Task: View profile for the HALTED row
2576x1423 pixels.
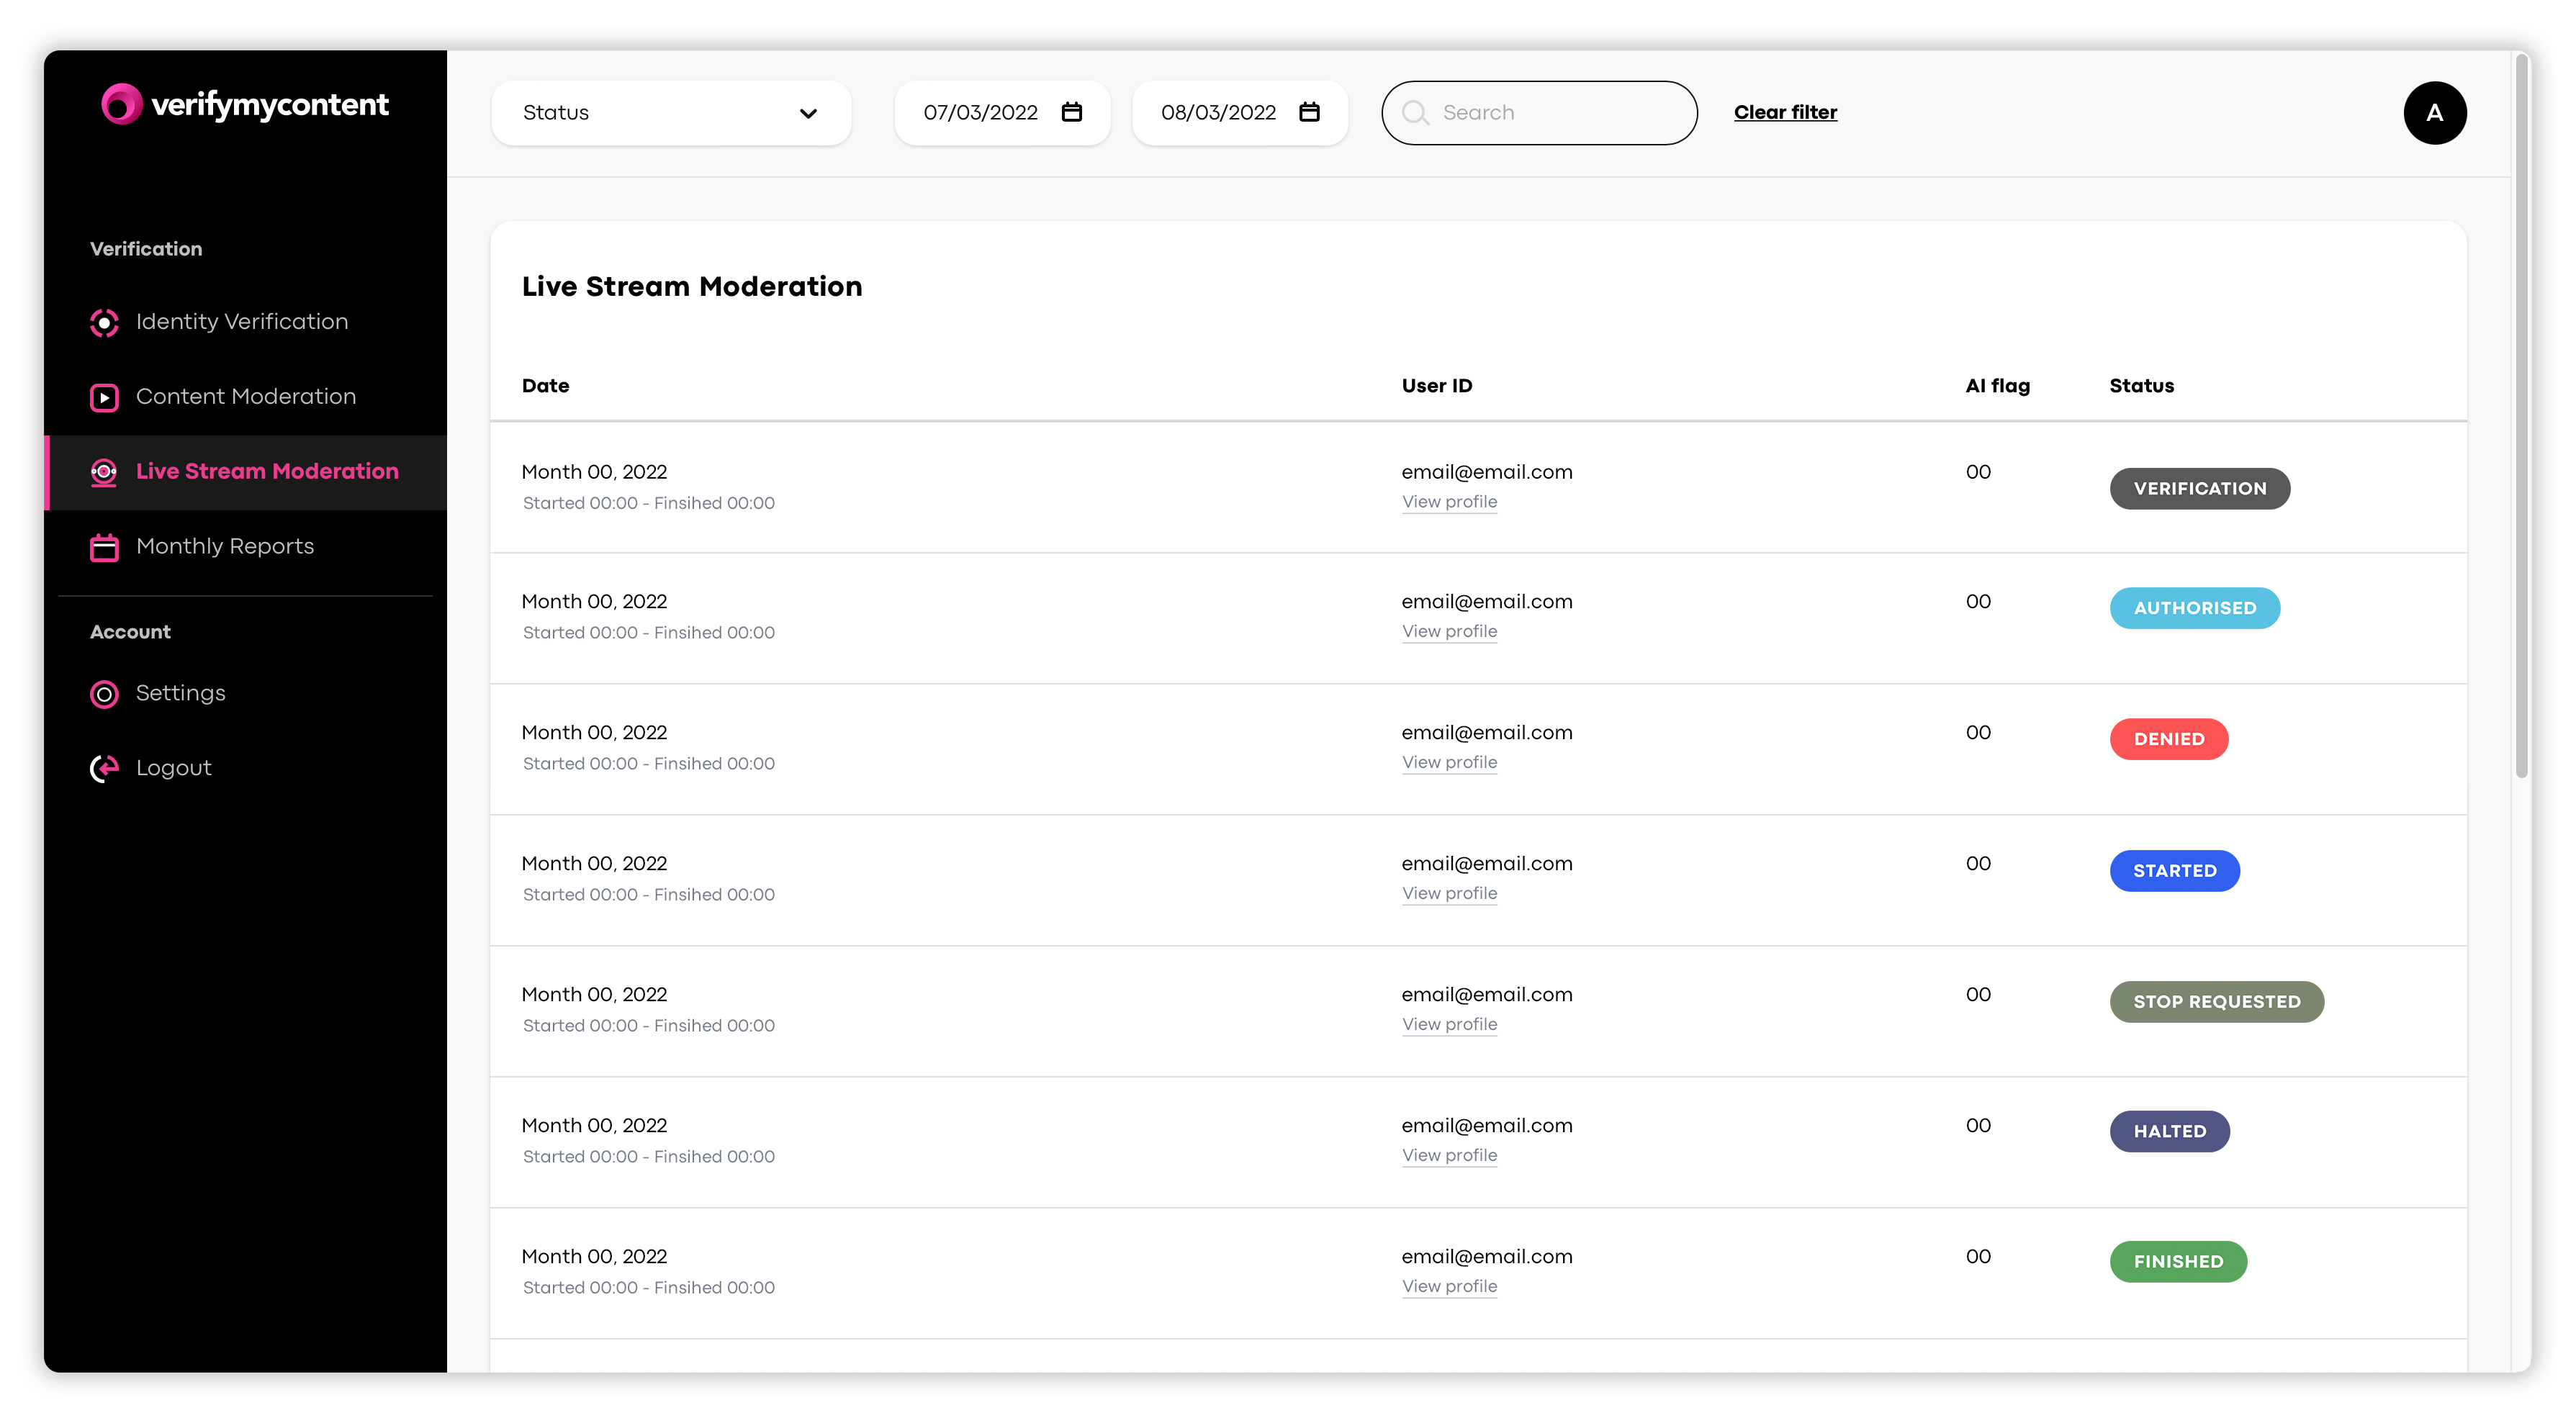Action: pyautogui.click(x=1449, y=1156)
